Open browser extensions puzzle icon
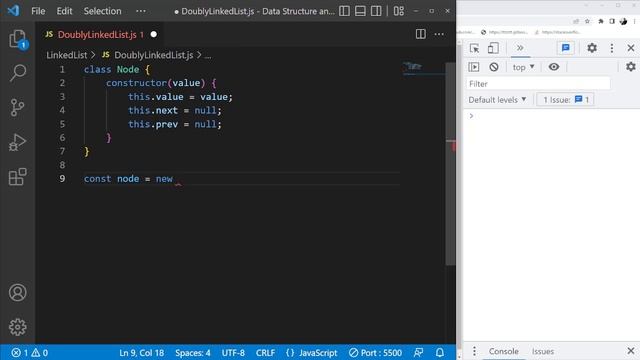Image resolution: width=640 pixels, height=360 pixels. click(x=601, y=21)
